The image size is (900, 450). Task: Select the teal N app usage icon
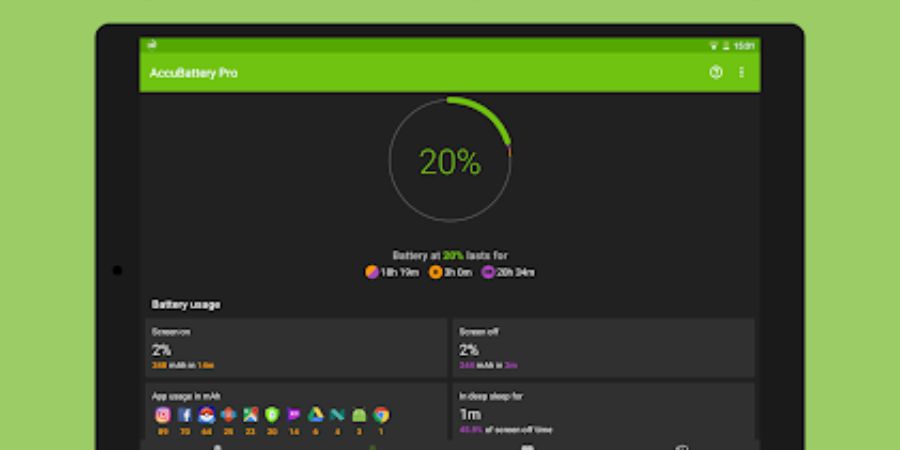338,415
